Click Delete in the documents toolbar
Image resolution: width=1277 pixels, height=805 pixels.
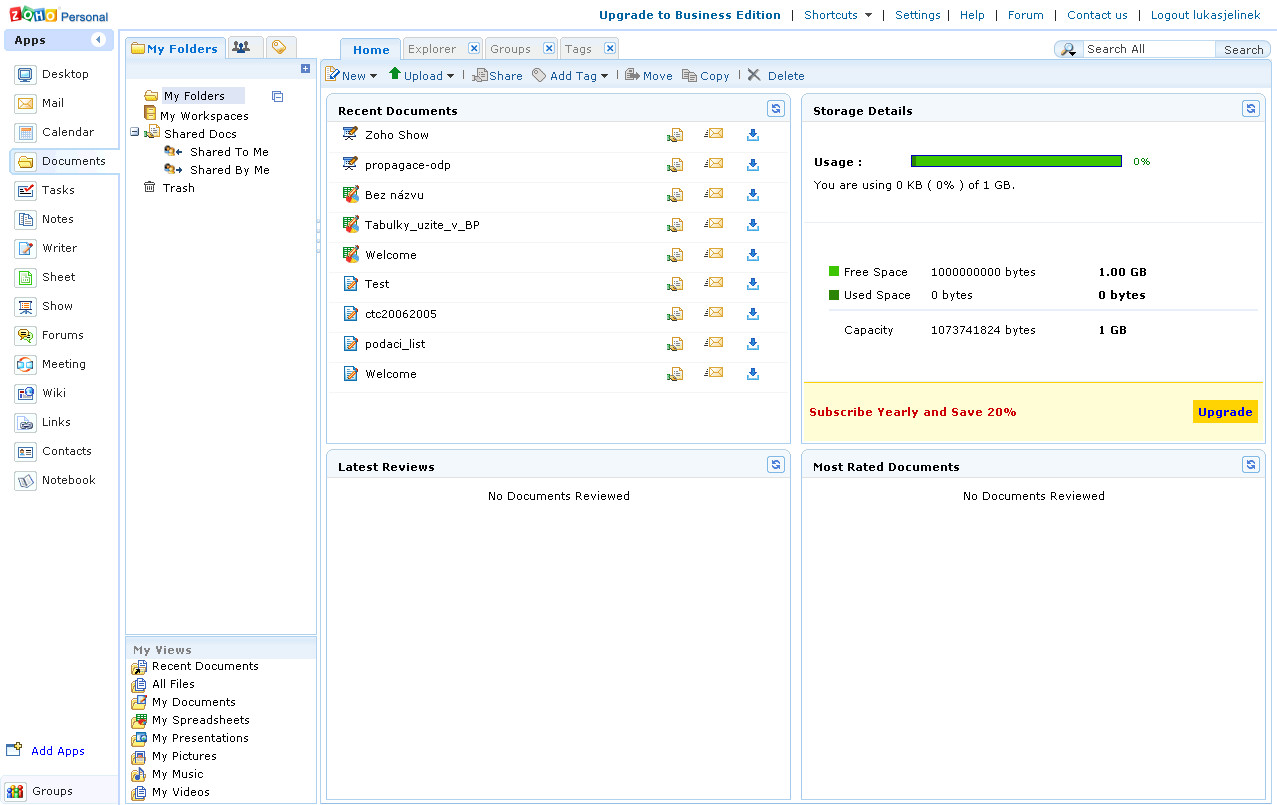point(775,75)
